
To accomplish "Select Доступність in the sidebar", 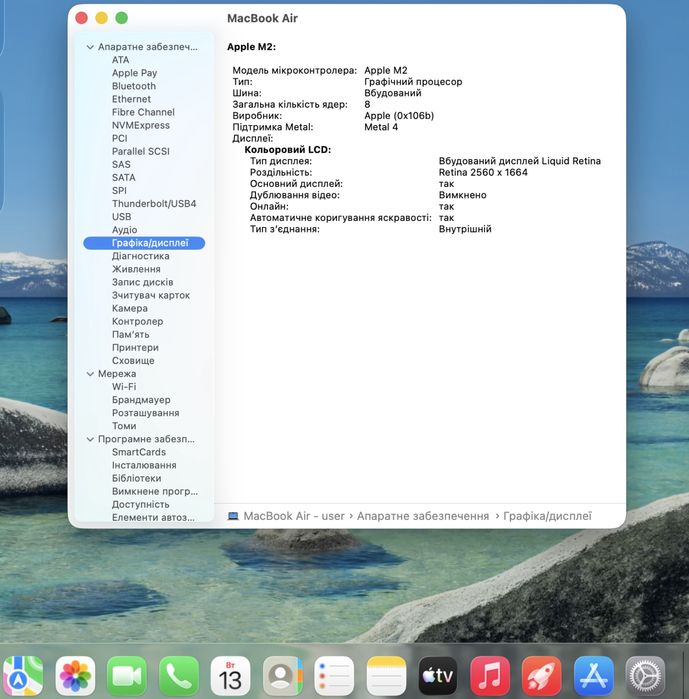I will tap(140, 504).
